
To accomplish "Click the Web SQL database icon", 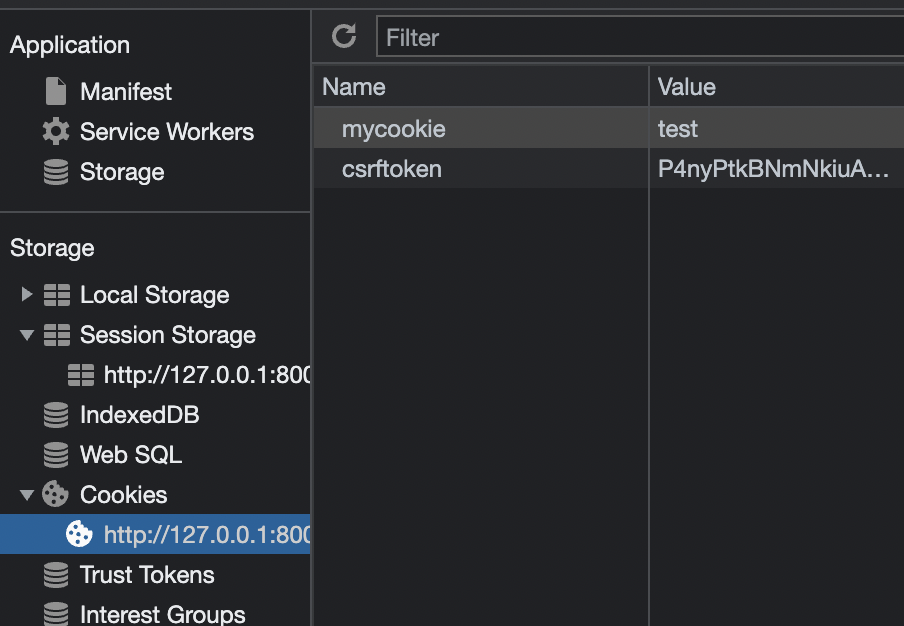I will (x=56, y=455).
